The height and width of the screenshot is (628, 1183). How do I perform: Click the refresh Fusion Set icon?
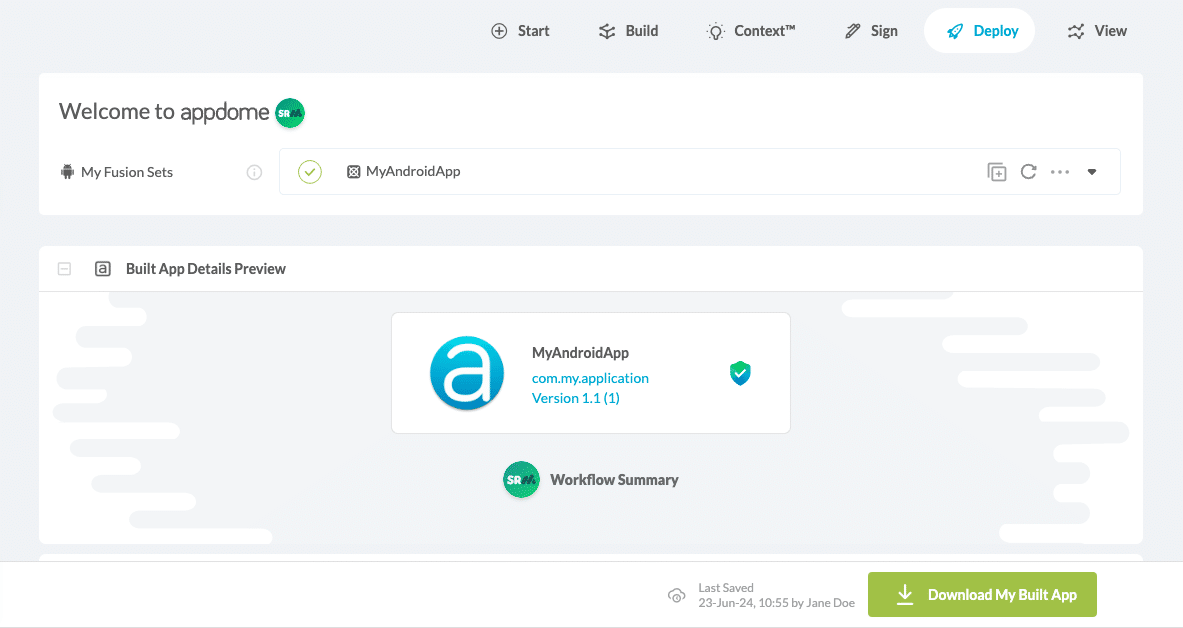tap(1028, 172)
